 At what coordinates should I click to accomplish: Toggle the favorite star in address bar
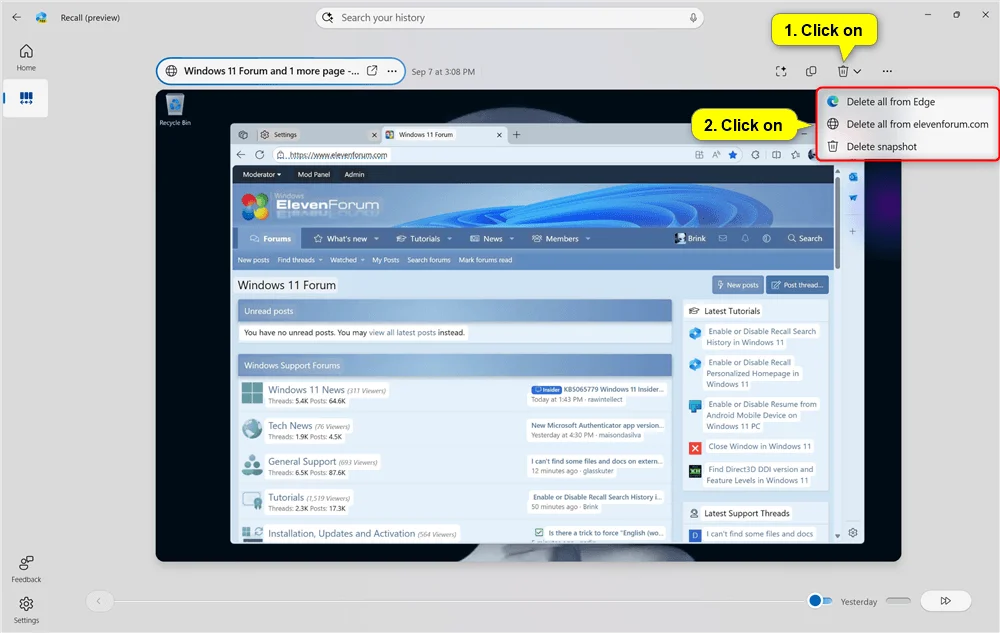(x=733, y=154)
